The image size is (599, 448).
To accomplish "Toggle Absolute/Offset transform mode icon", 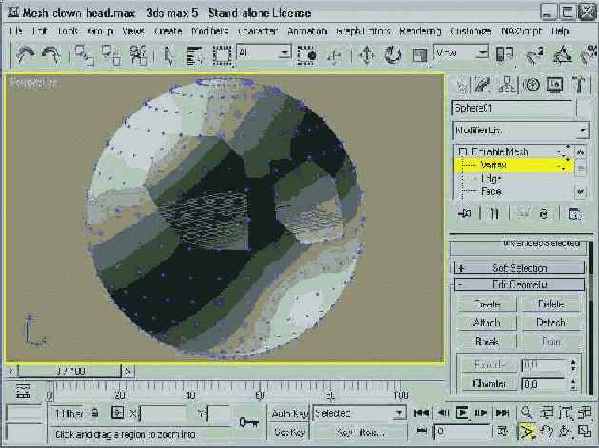I will click(x=118, y=413).
